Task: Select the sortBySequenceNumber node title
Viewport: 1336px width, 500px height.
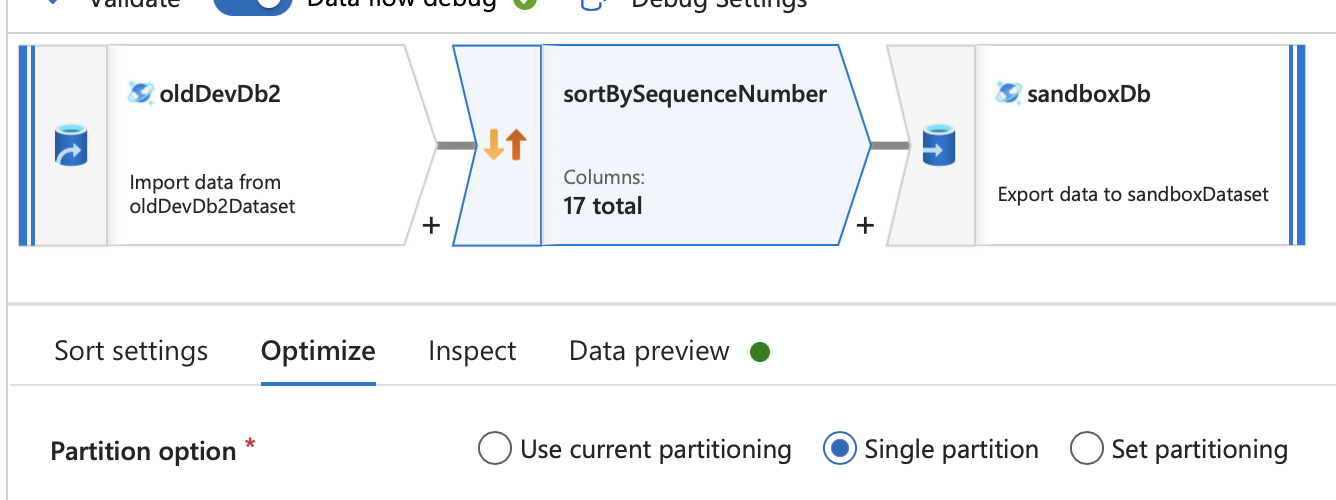Action: [695, 95]
